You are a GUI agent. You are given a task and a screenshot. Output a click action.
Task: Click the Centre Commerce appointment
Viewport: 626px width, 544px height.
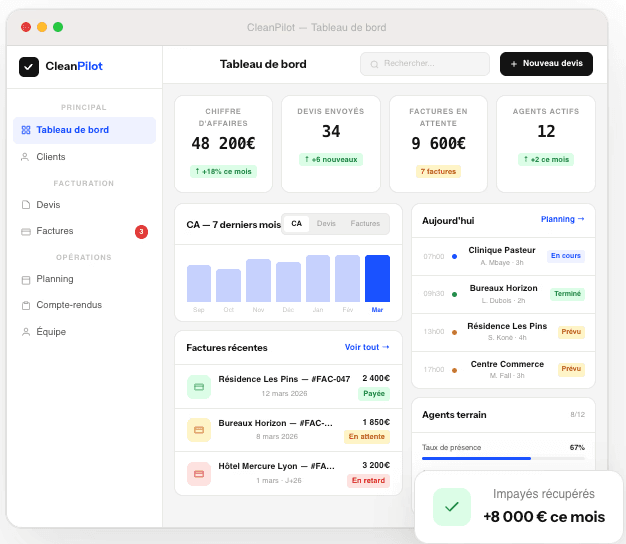[503, 370]
